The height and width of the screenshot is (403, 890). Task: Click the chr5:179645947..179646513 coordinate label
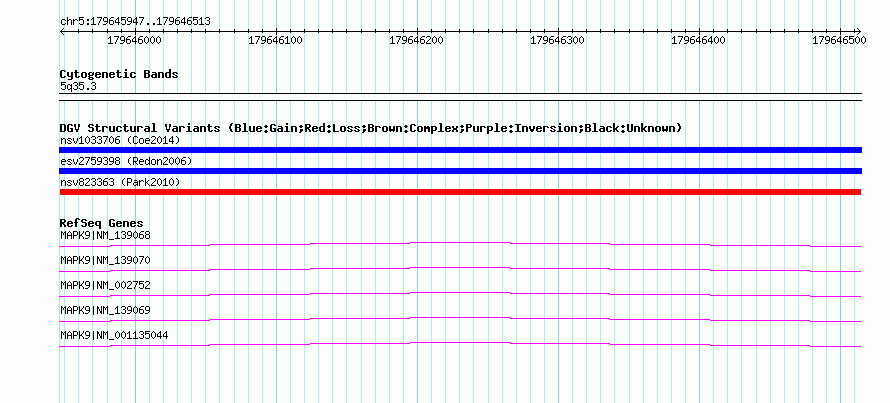point(135,22)
